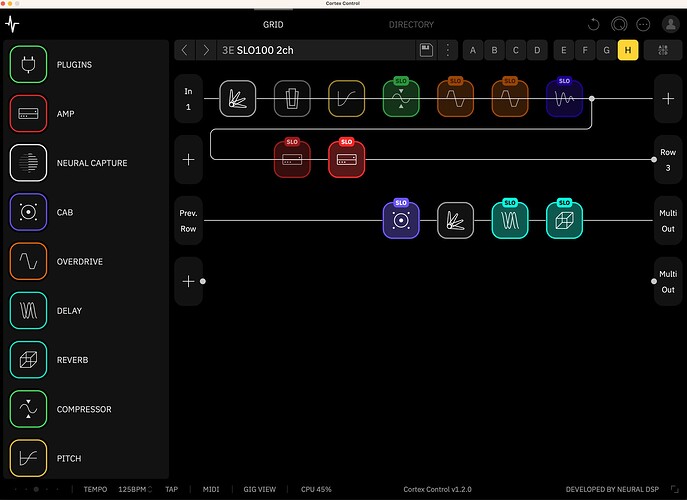Select the COMPRESSOR category in sidebar

tap(28, 409)
